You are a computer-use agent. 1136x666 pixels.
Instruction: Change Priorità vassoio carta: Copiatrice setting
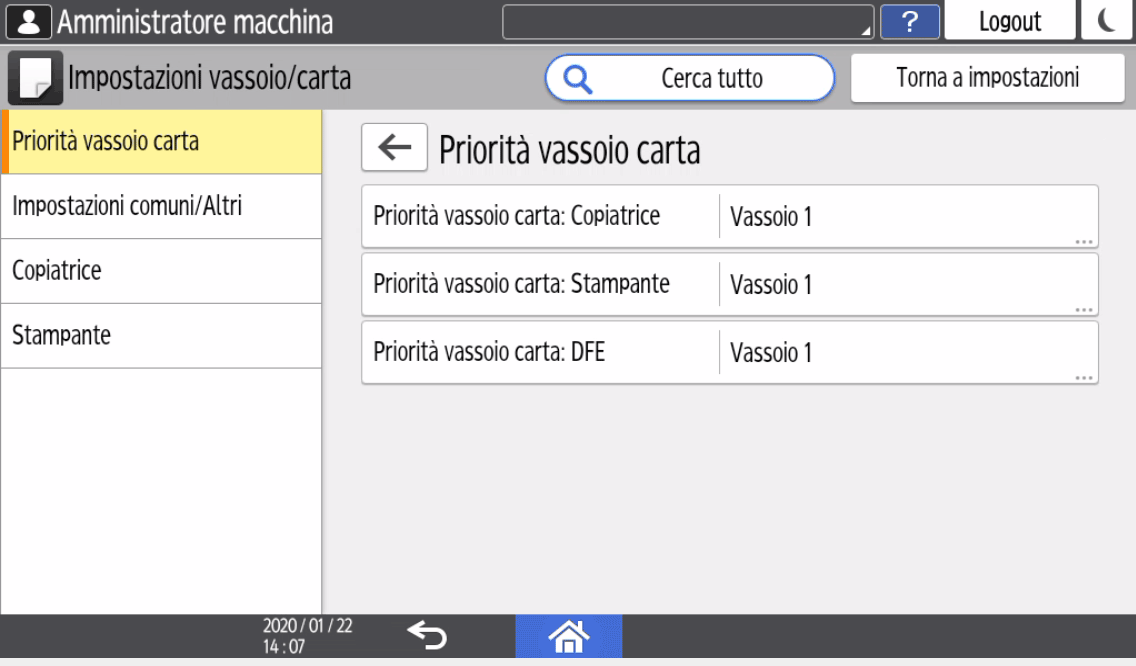click(730, 216)
